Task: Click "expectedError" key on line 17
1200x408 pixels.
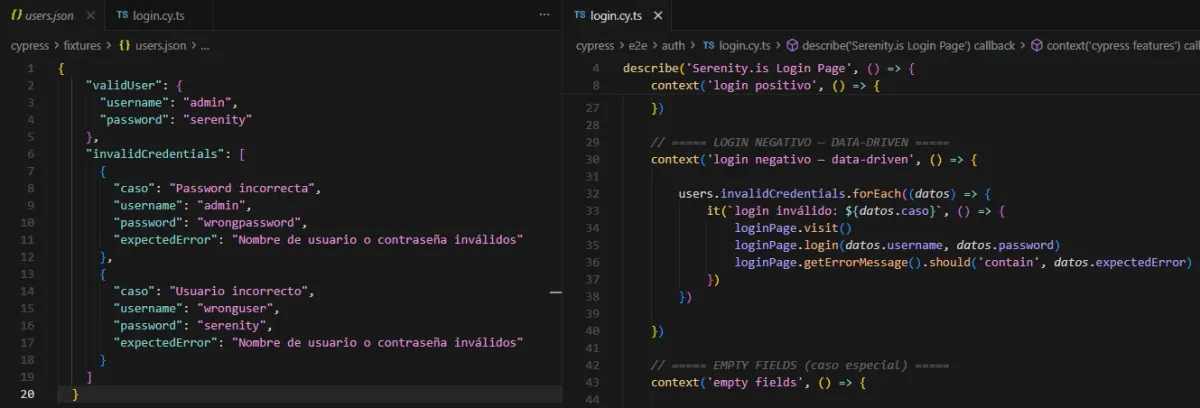Action: tap(166, 343)
